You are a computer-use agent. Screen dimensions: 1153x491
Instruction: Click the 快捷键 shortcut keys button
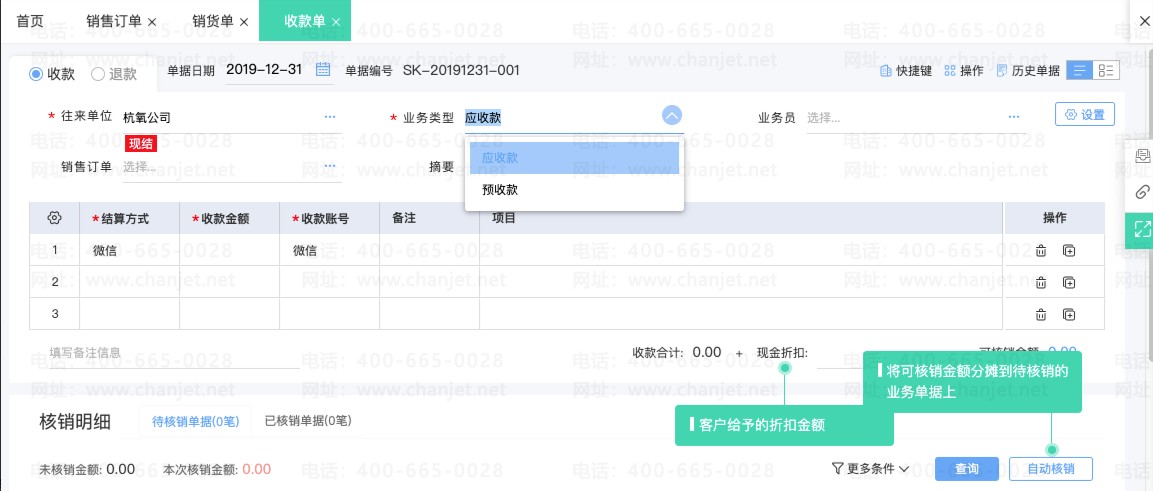click(x=906, y=71)
